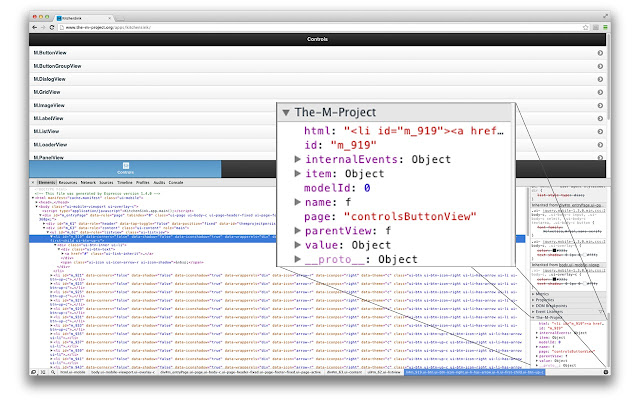This screenshot has width=640, height=400.
Task: Click the page icon in the address bar
Action: point(62,27)
